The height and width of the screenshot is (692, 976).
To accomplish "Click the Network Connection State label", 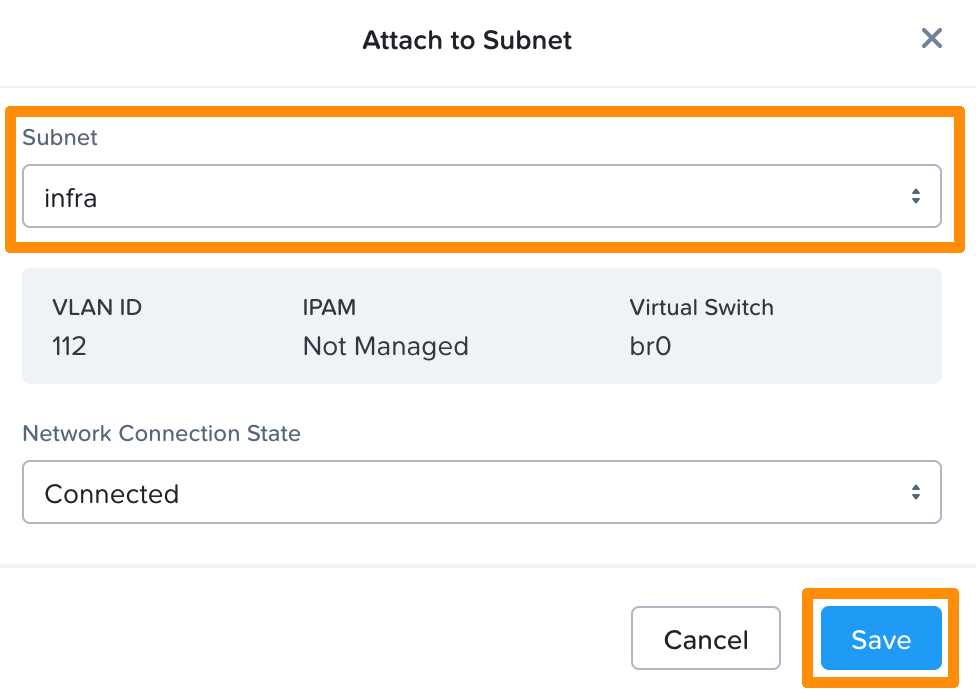I will (x=161, y=433).
